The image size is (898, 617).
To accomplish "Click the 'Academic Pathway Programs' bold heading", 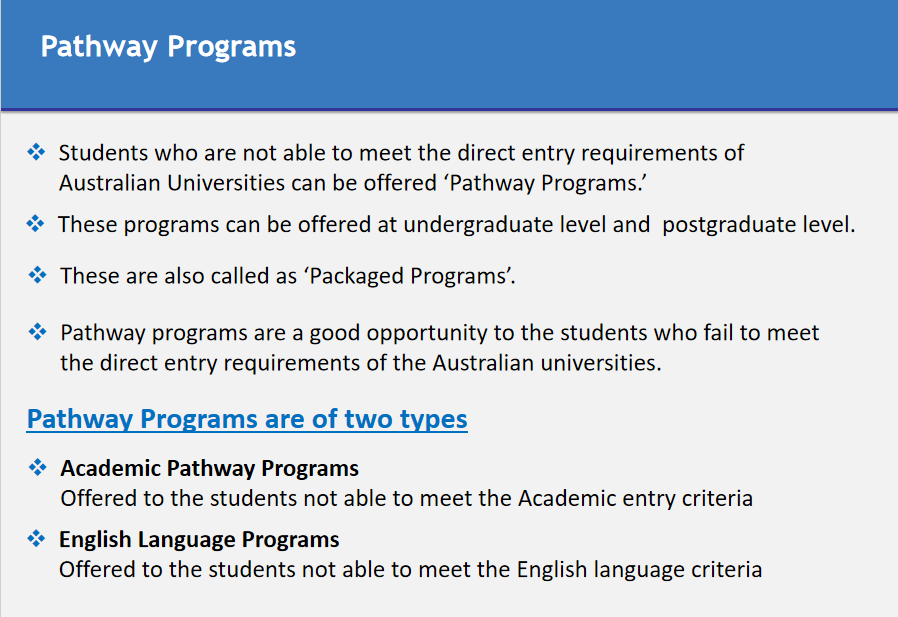I will tap(210, 469).
